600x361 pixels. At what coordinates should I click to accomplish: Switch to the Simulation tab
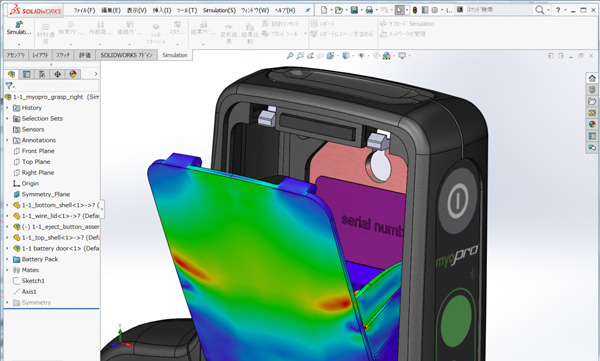[175, 55]
